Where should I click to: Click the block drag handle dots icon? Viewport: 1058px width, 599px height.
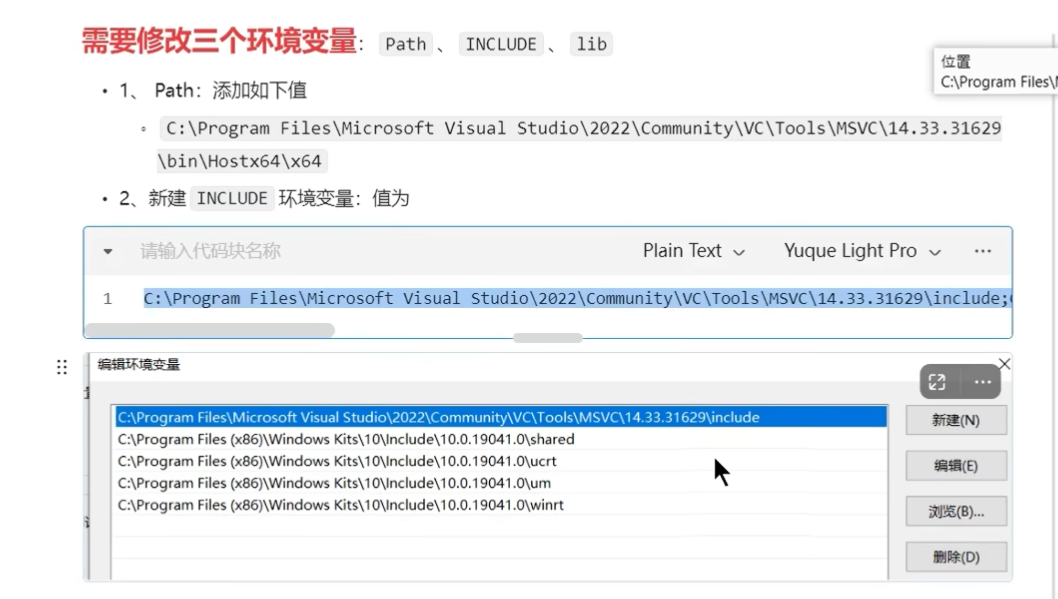(62, 367)
